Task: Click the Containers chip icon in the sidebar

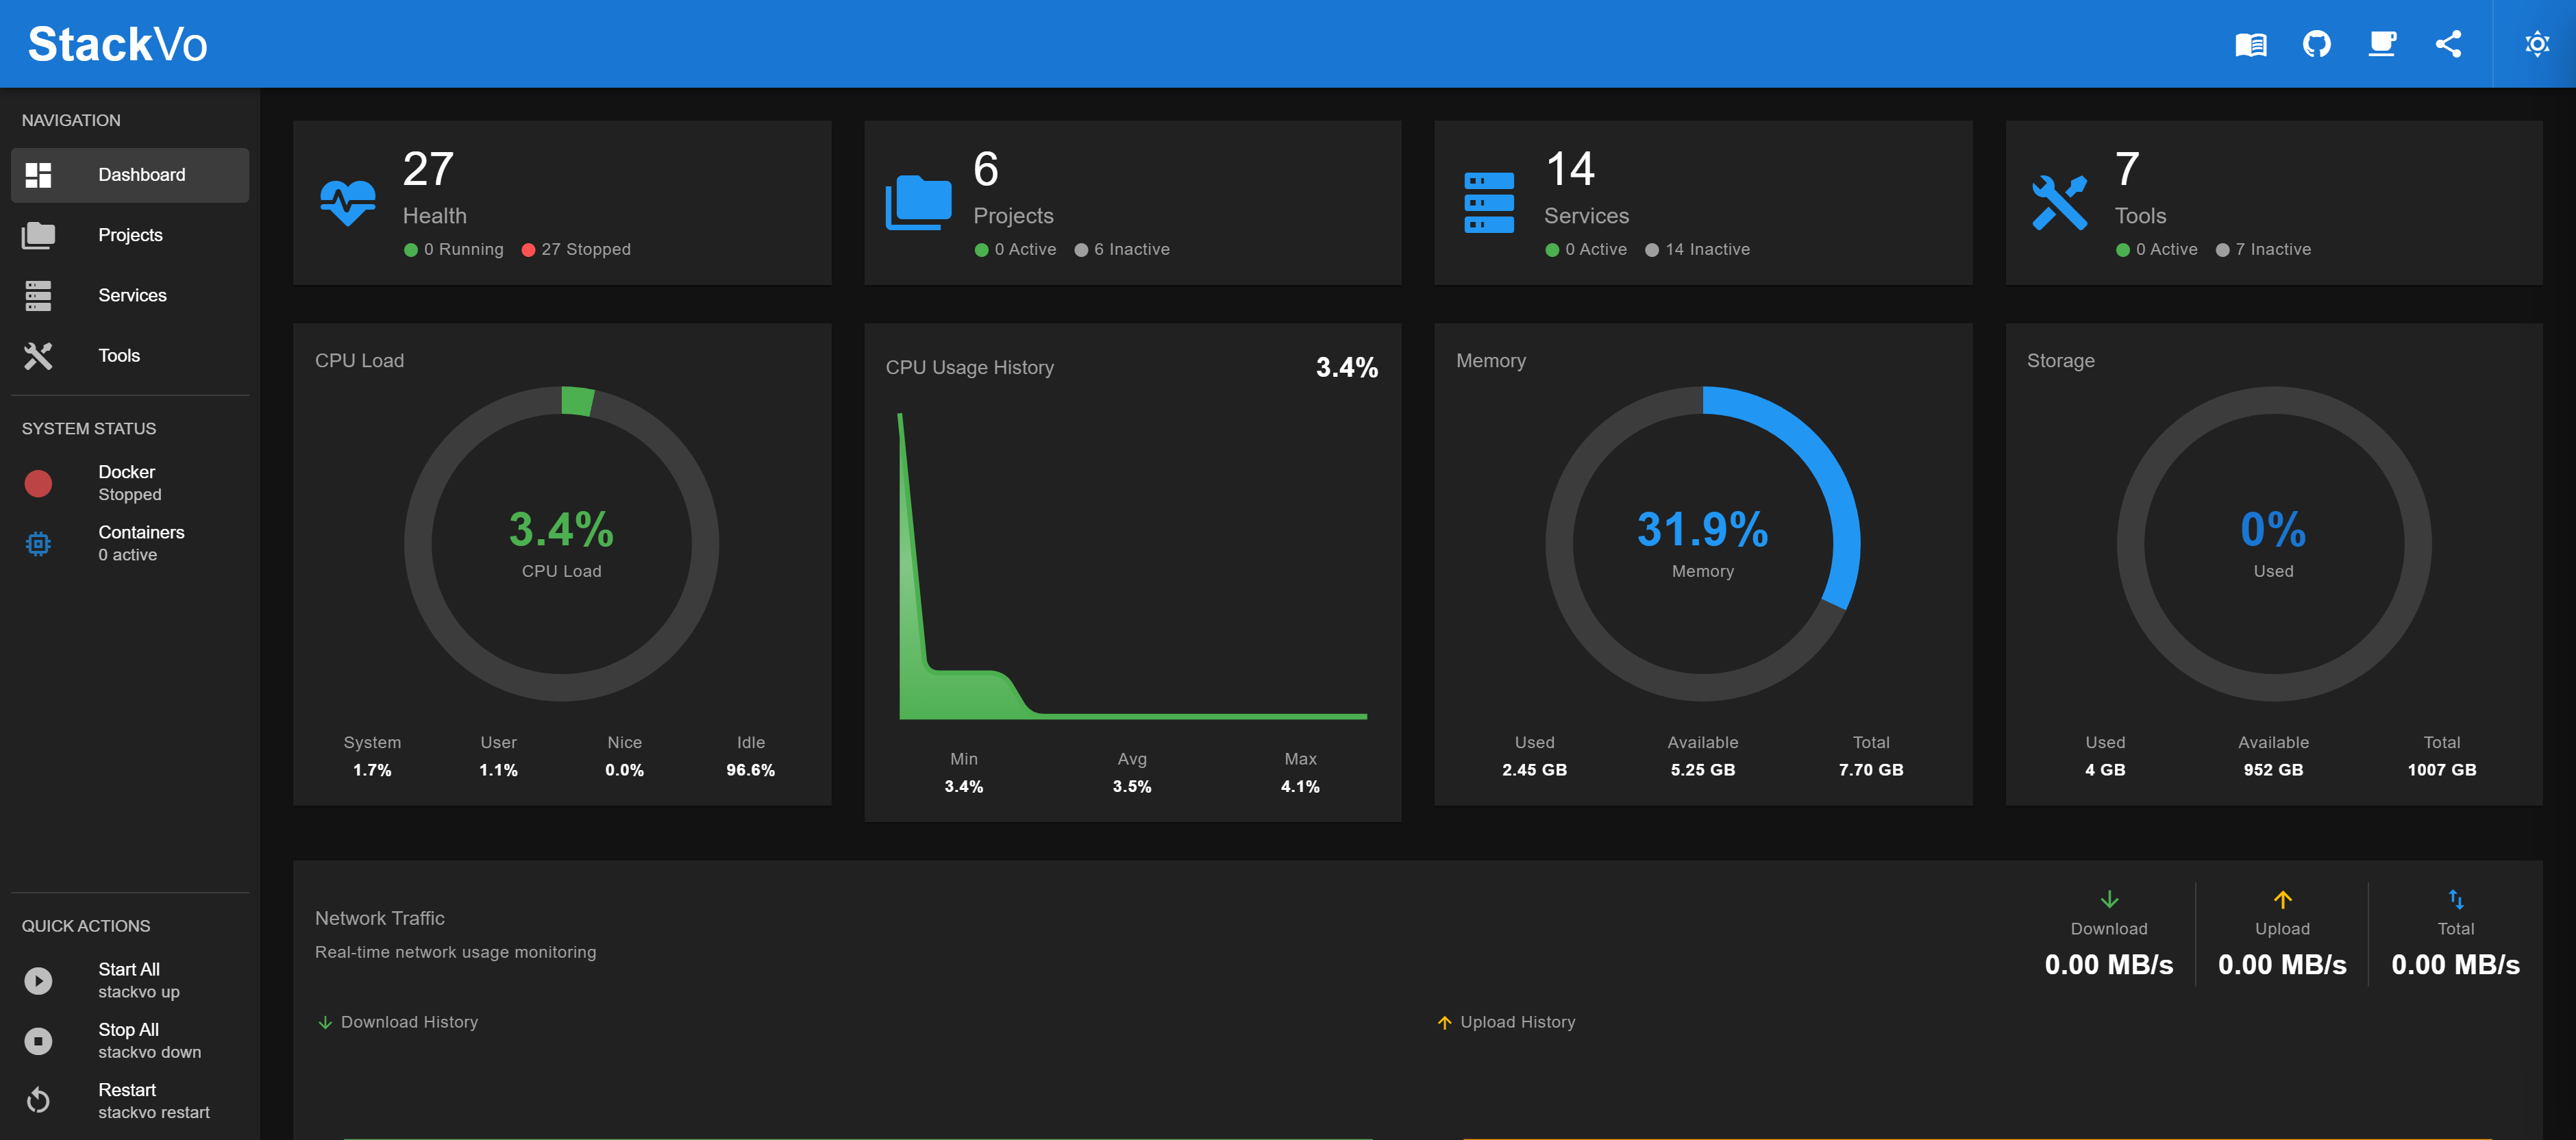Action: point(38,543)
